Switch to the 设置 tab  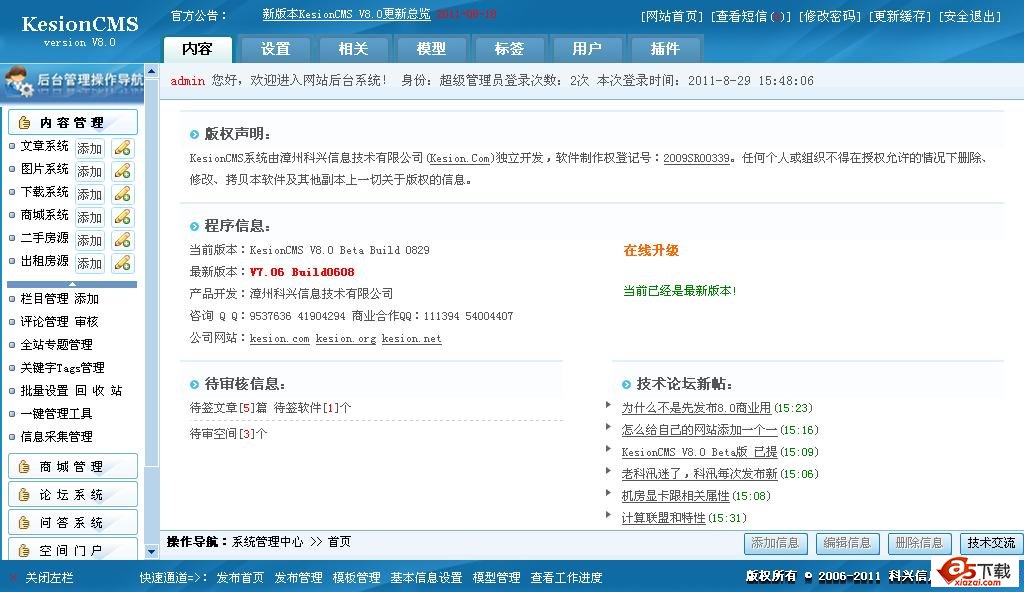[x=276, y=49]
